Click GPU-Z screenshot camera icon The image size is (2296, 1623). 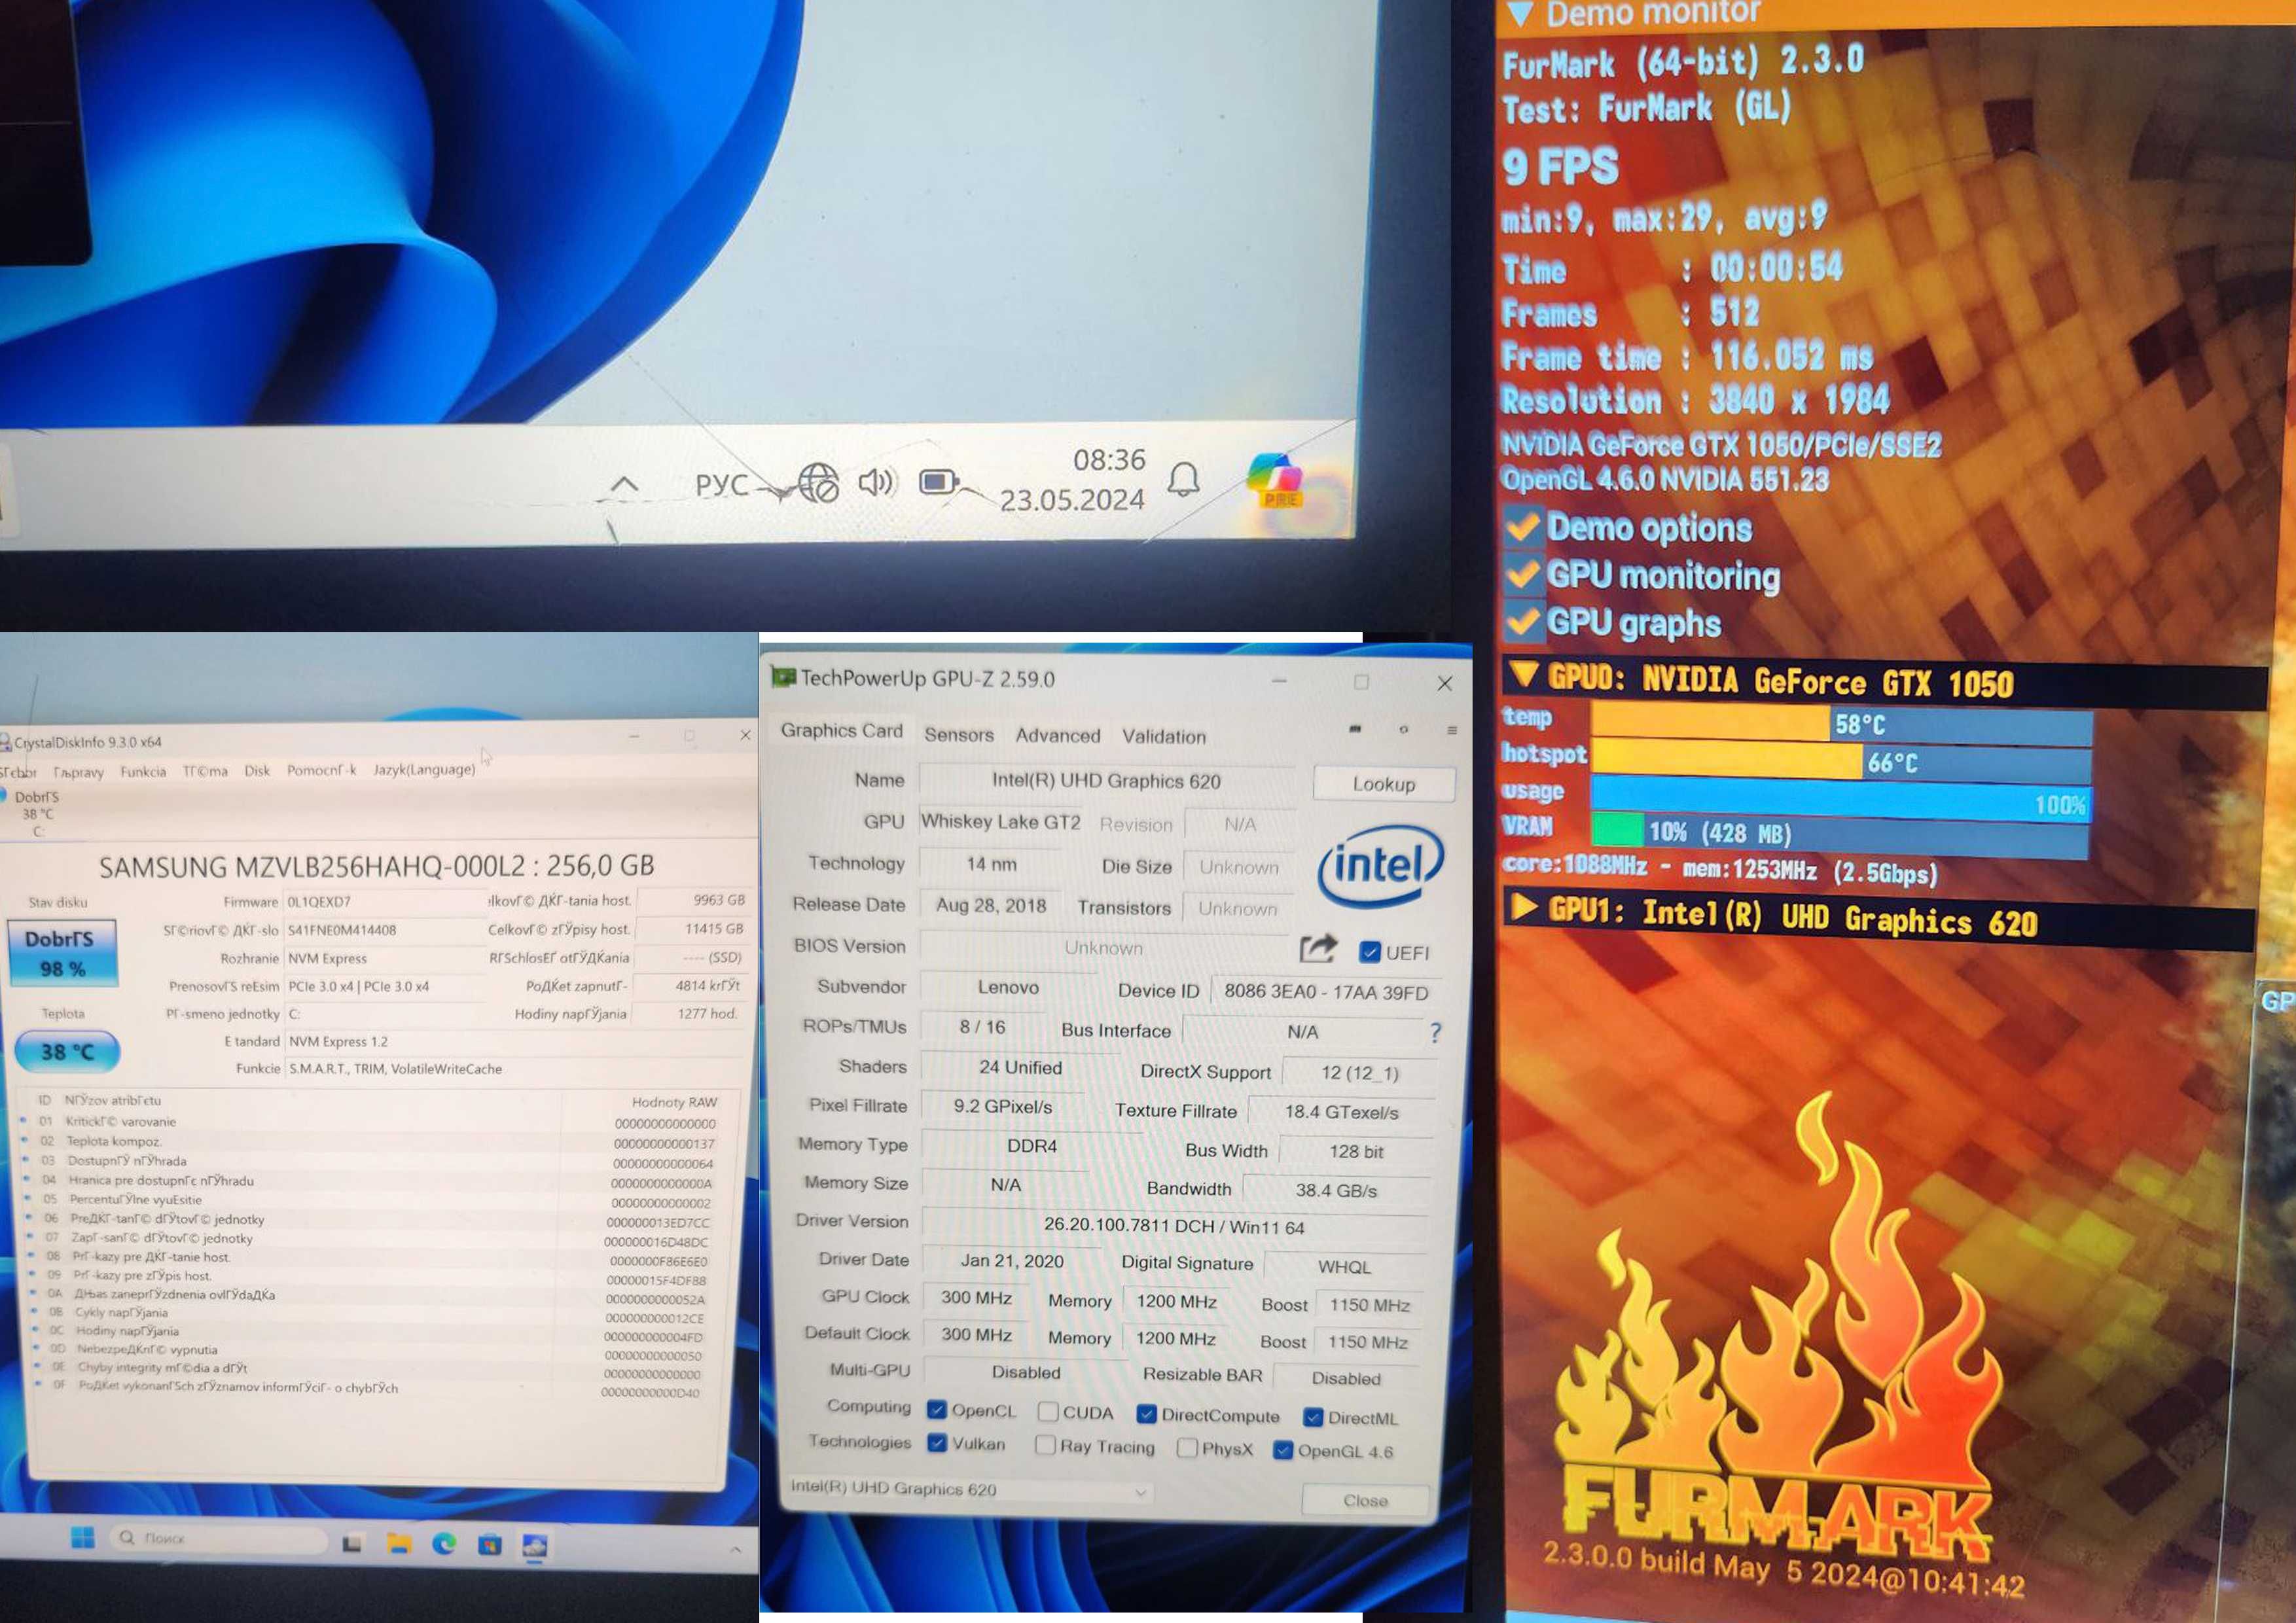click(1355, 729)
